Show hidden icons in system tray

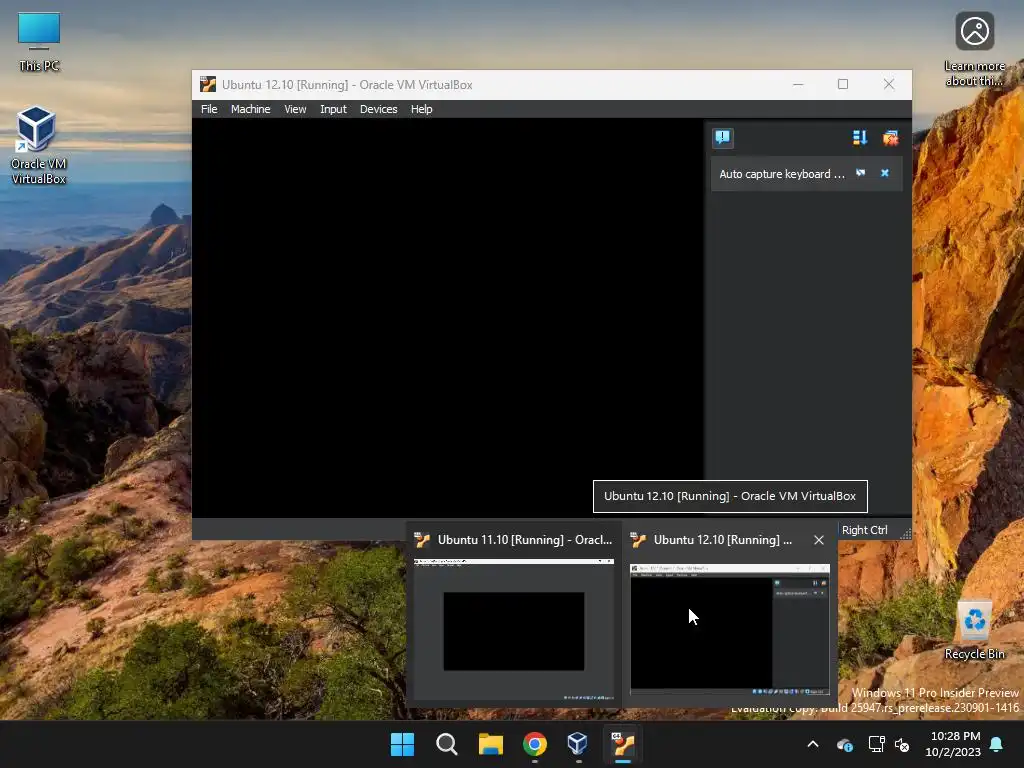pos(813,744)
